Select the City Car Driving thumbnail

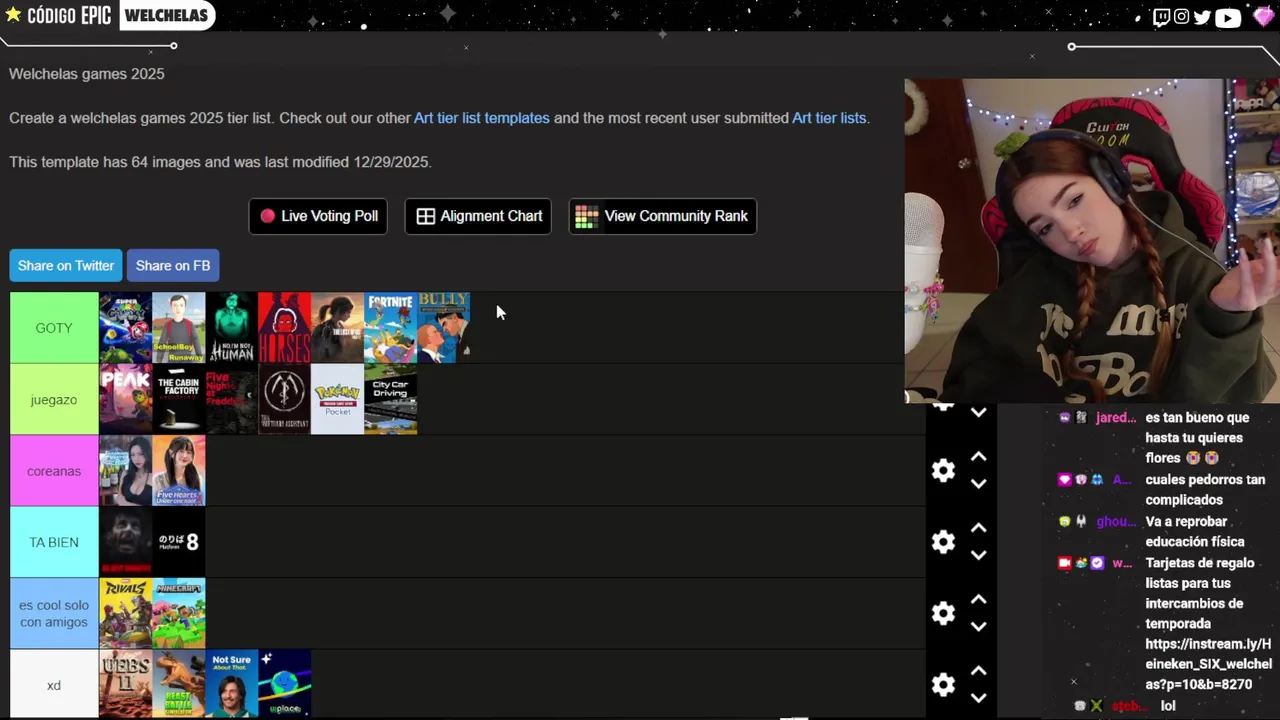coord(390,399)
